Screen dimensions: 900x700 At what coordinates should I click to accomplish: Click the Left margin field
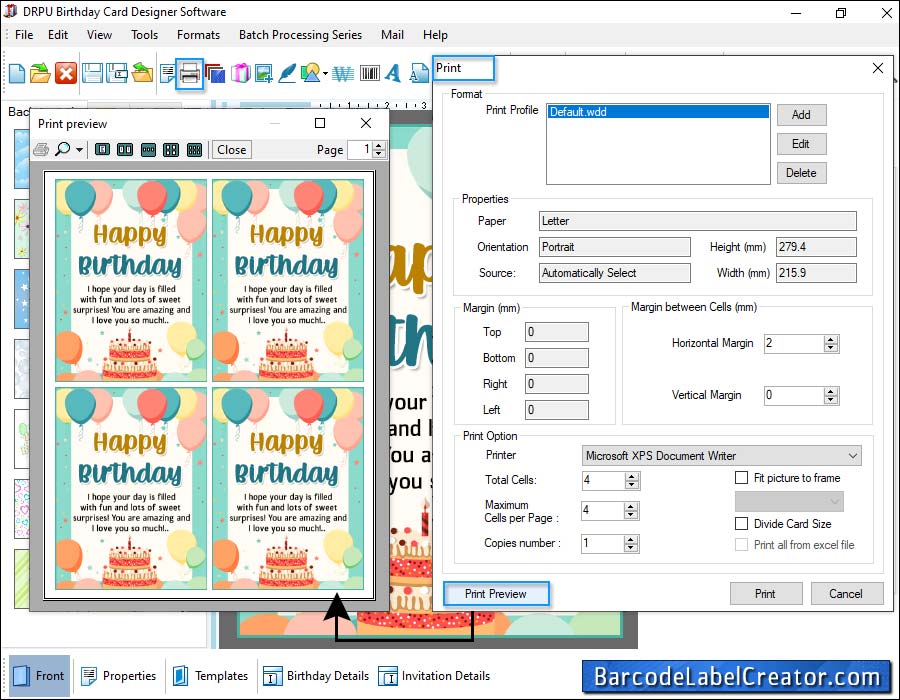pos(557,410)
